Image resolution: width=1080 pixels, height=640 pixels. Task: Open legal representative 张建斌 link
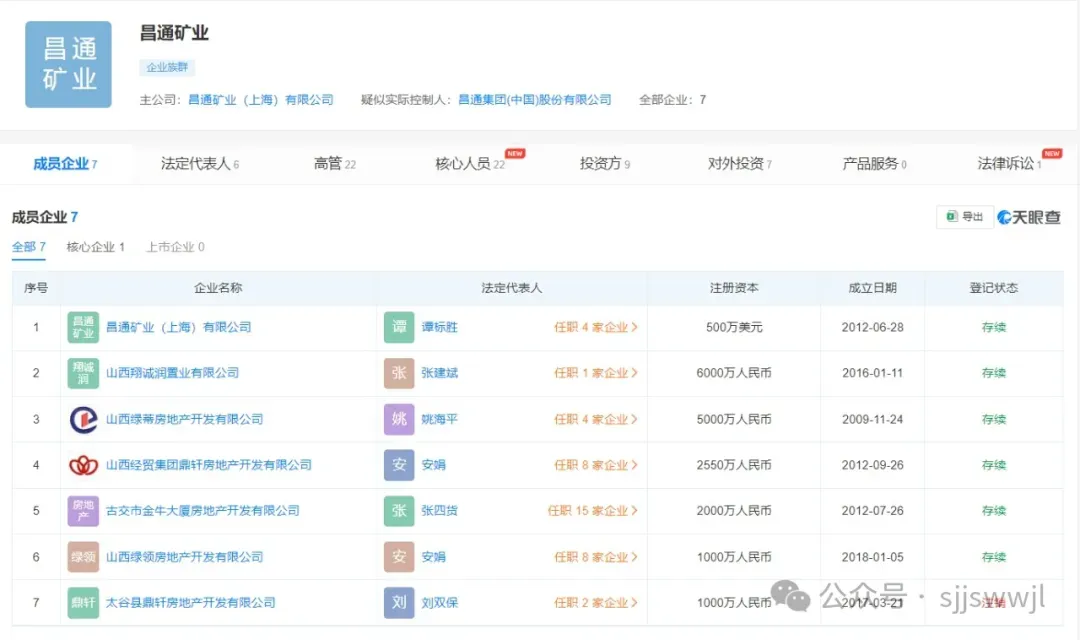coord(439,373)
